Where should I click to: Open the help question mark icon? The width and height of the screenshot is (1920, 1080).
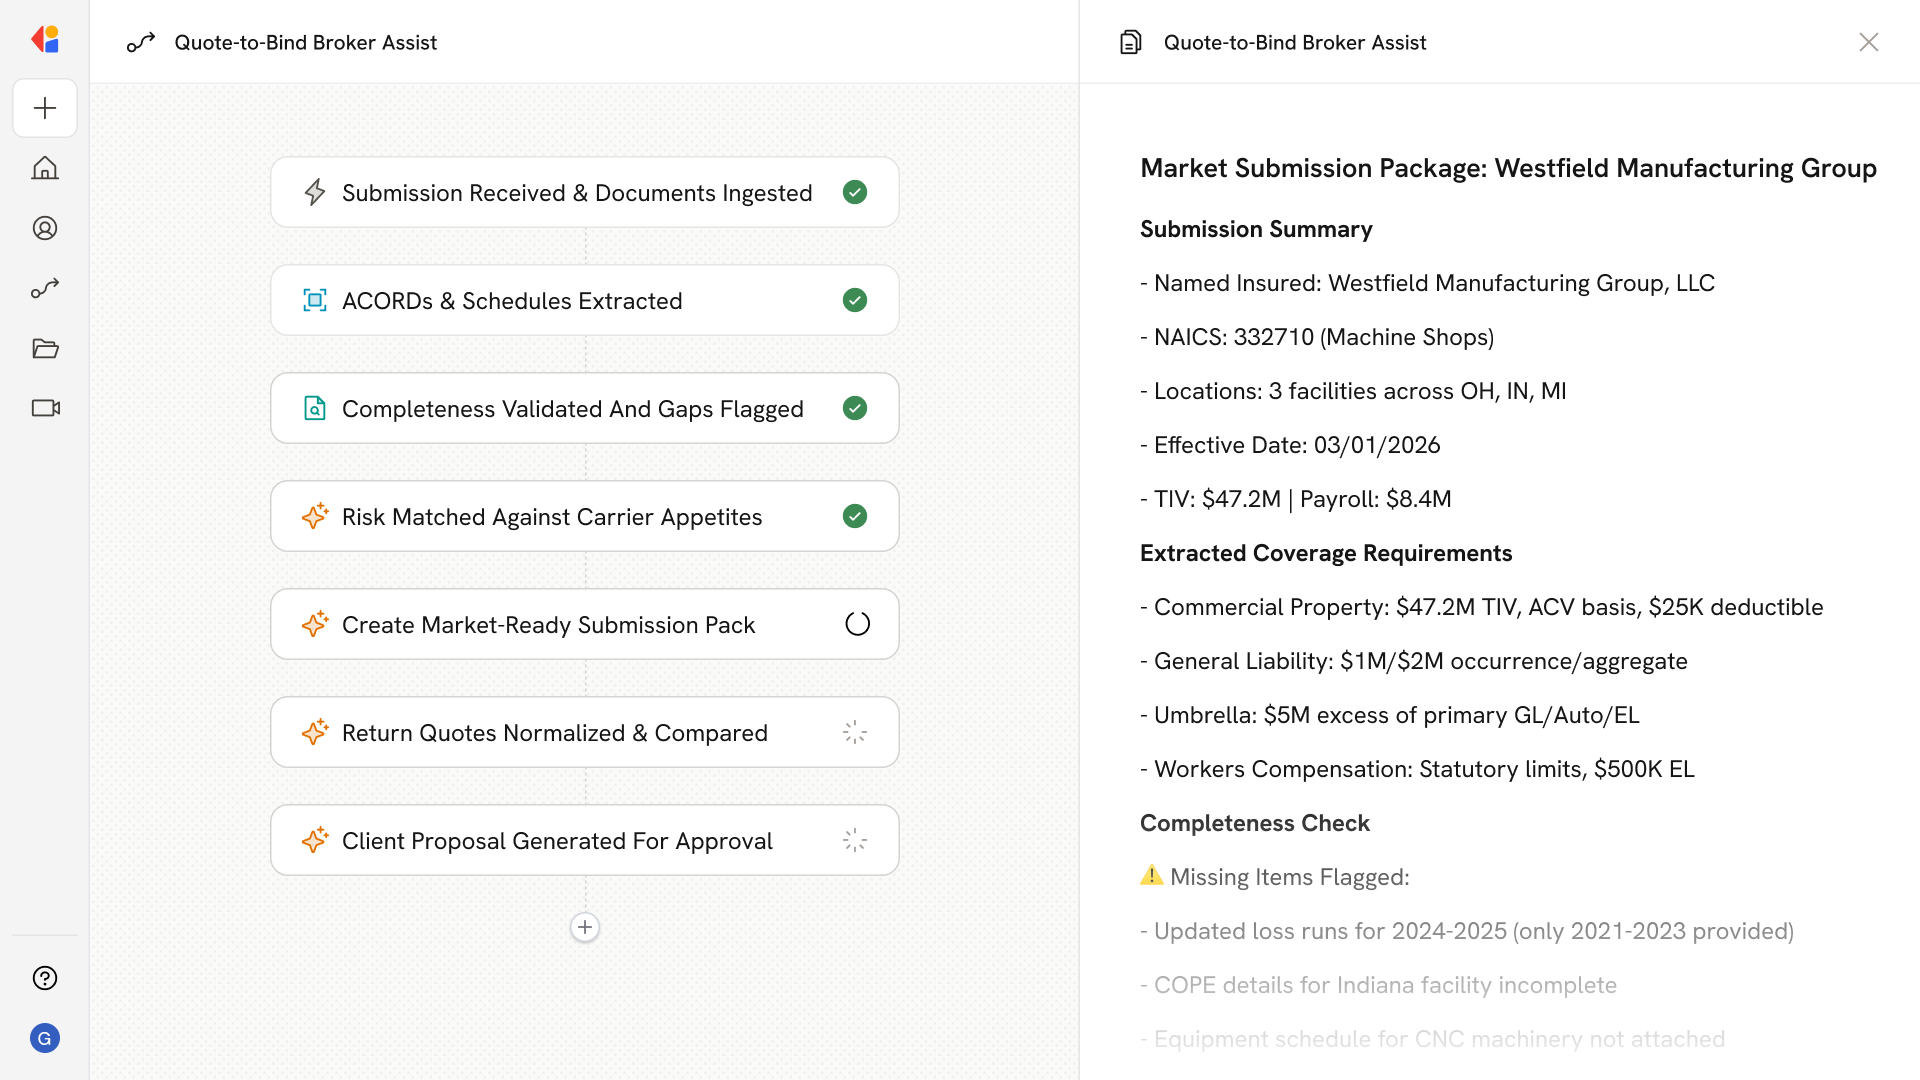tap(45, 978)
